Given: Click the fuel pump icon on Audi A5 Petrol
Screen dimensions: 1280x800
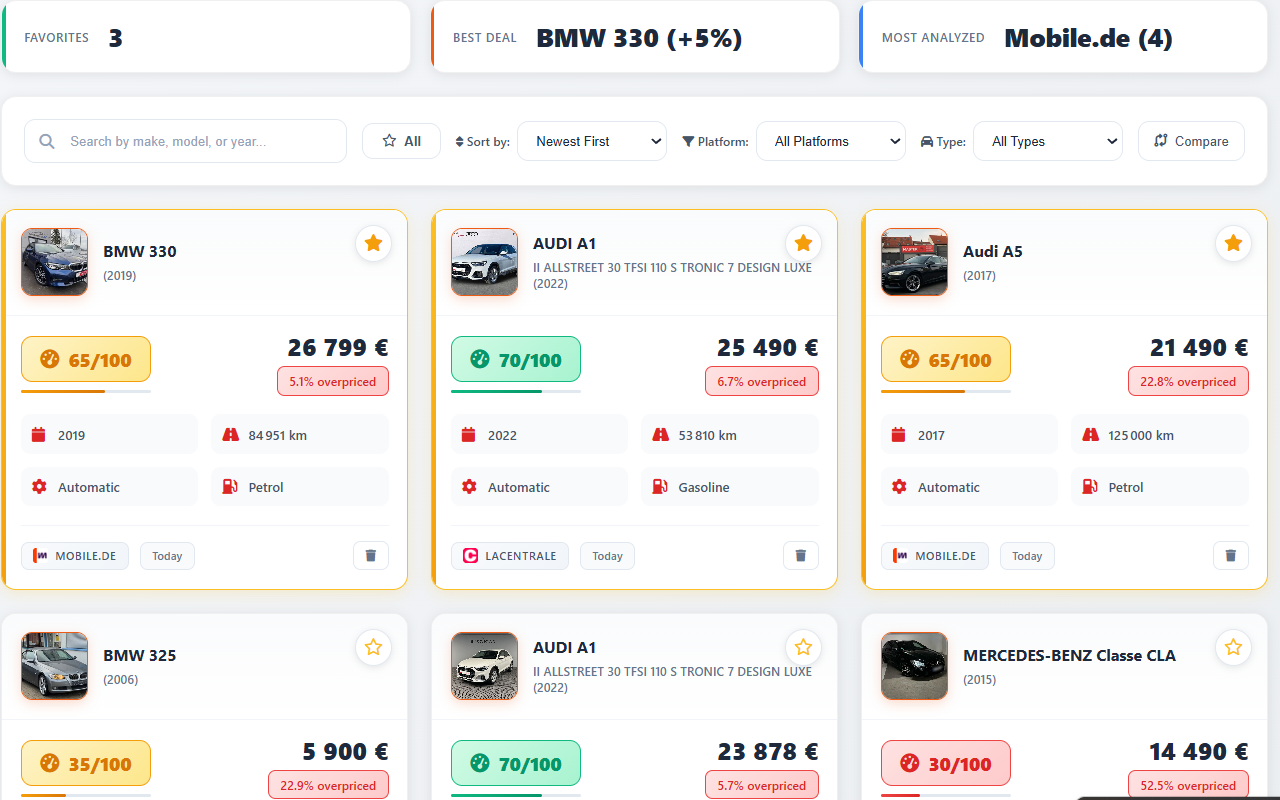Looking at the screenshot, I should (x=1090, y=487).
